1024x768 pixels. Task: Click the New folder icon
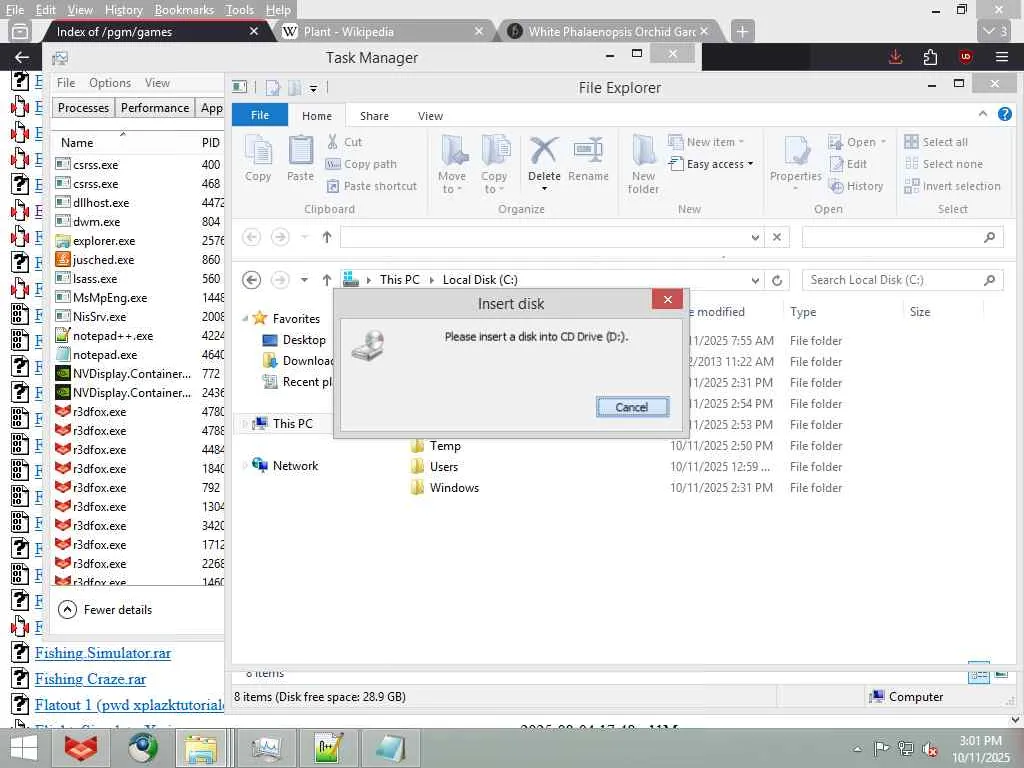(643, 151)
